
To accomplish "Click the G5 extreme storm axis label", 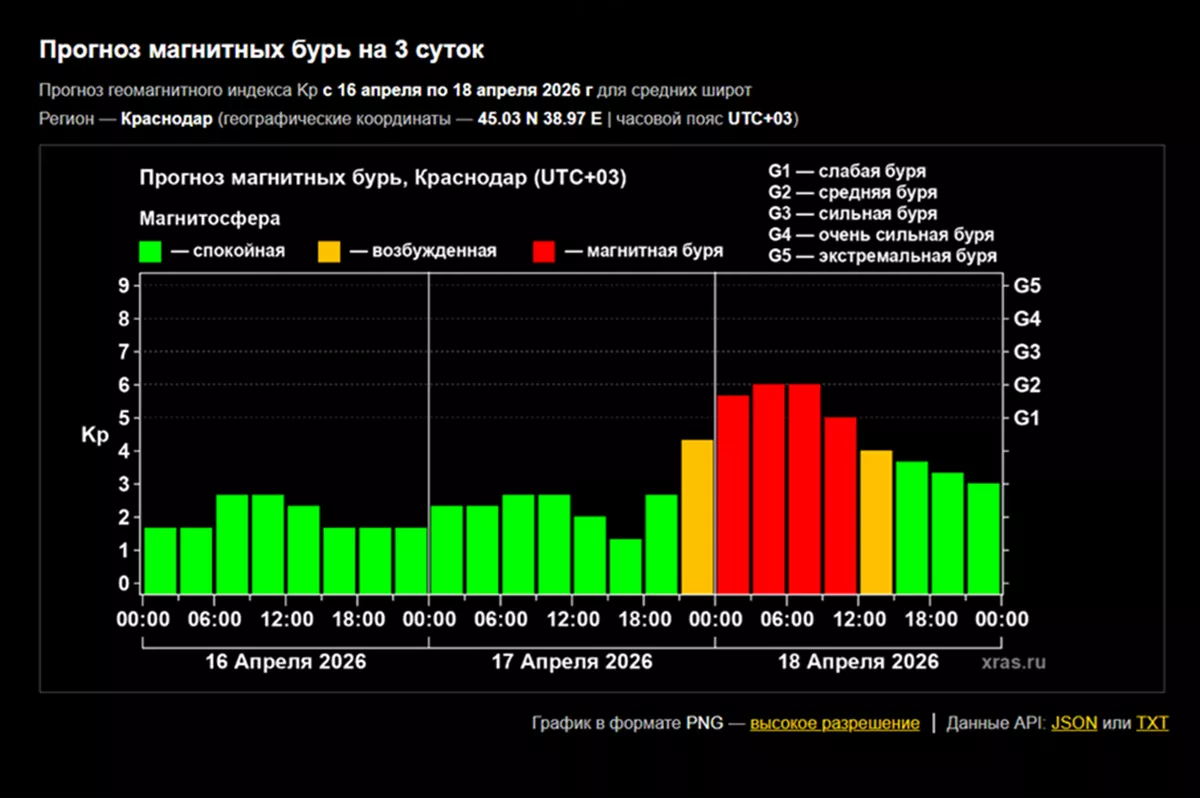I will pos(1027,285).
